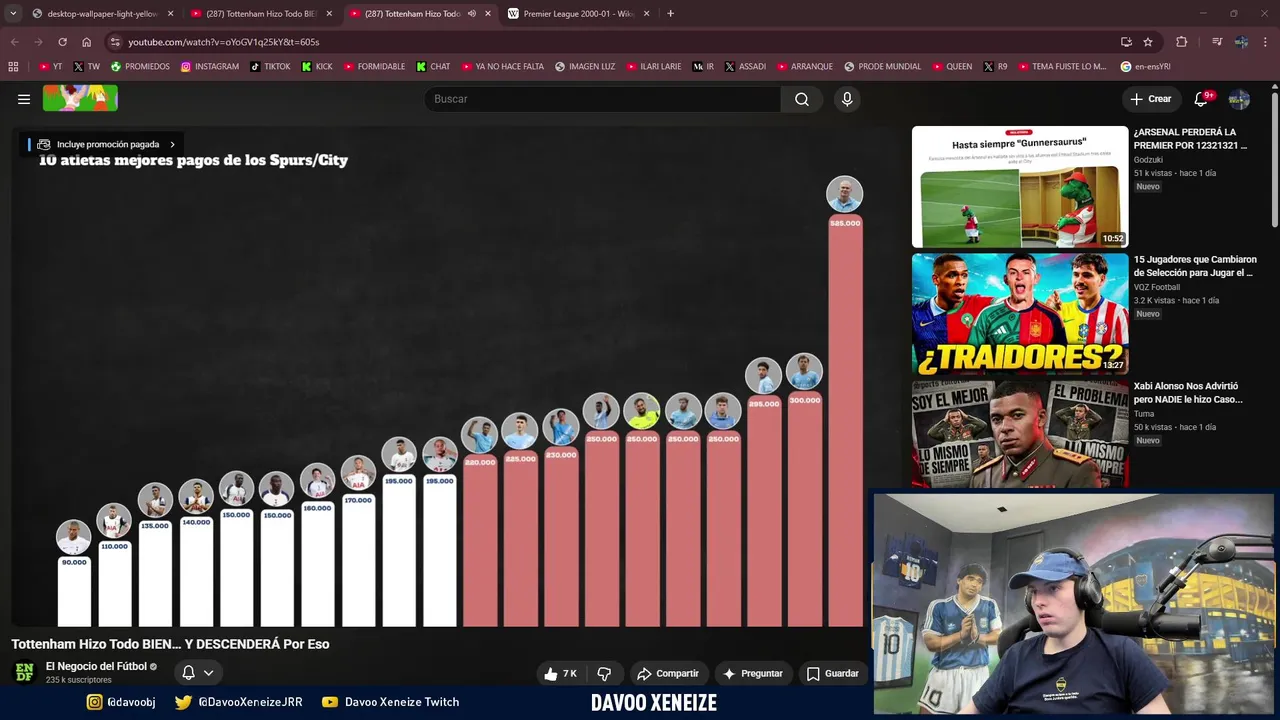Open YouTube notifications bell

tap(1203, 99)
